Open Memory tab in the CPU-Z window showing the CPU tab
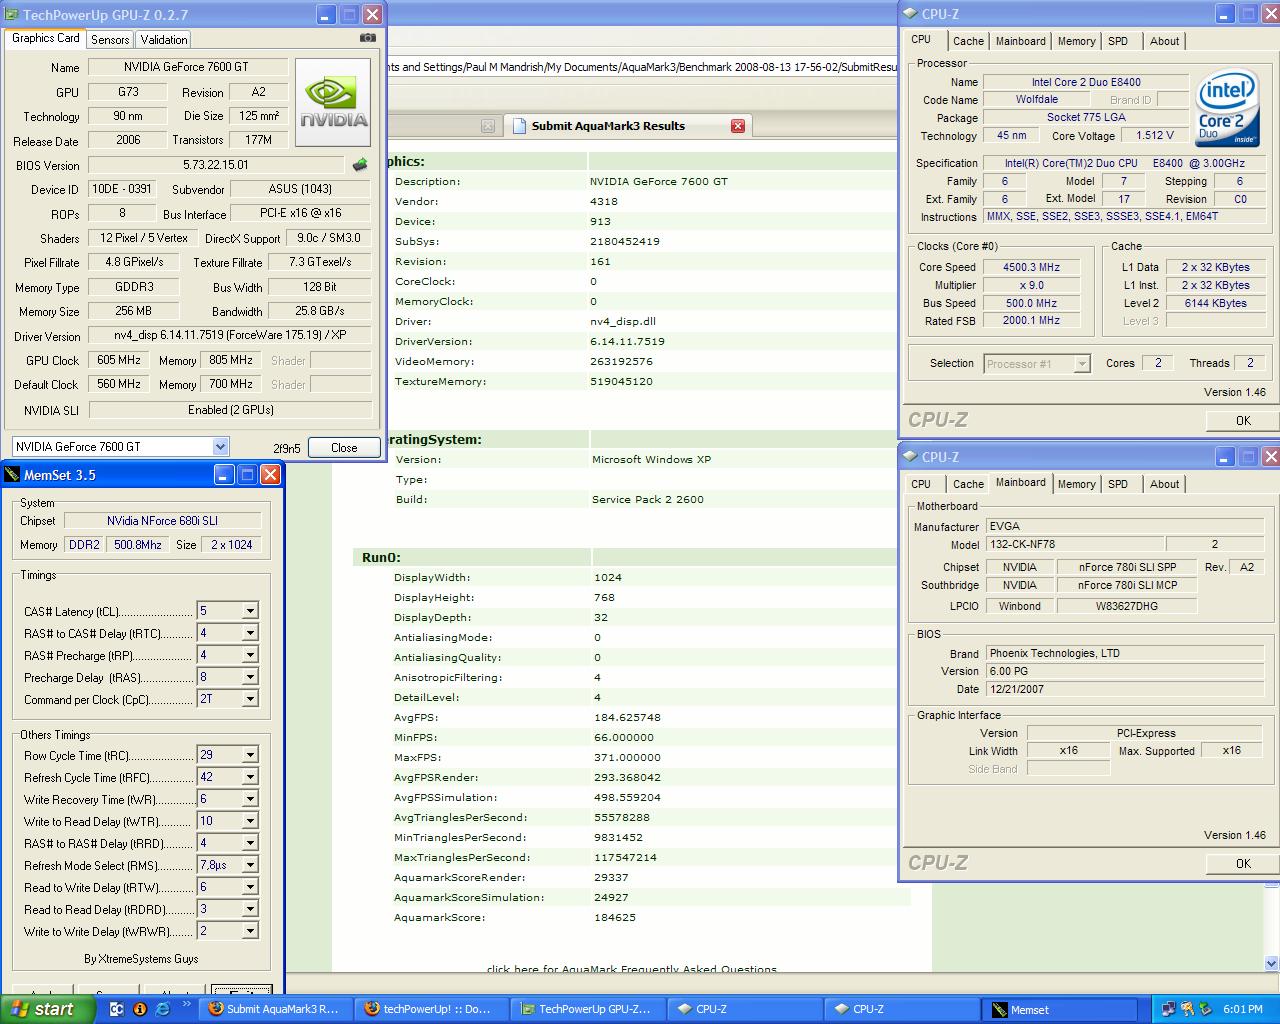Screen dimensions: 1280x1024 click(1076, 41)
